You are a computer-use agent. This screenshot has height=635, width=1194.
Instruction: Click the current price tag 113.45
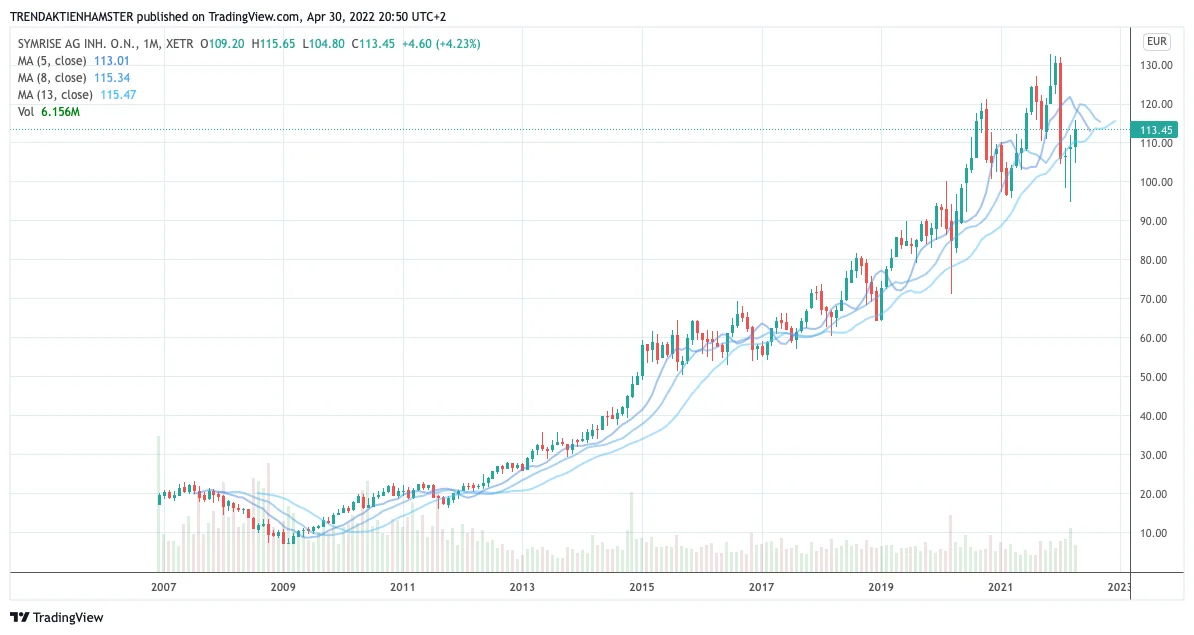1155,130
